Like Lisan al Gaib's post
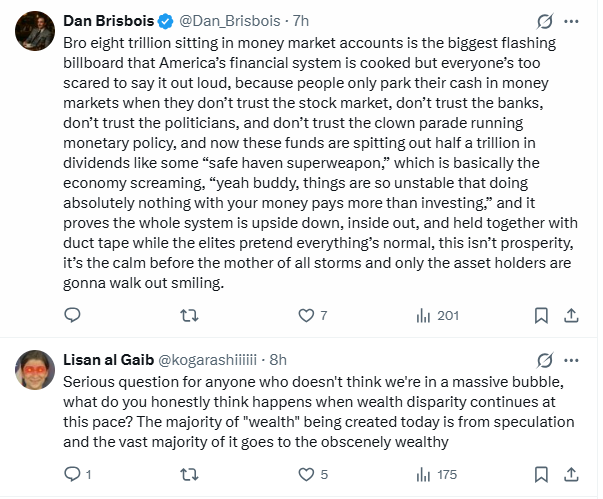This screenshot has height=499, width=603. tap(306, 474)
